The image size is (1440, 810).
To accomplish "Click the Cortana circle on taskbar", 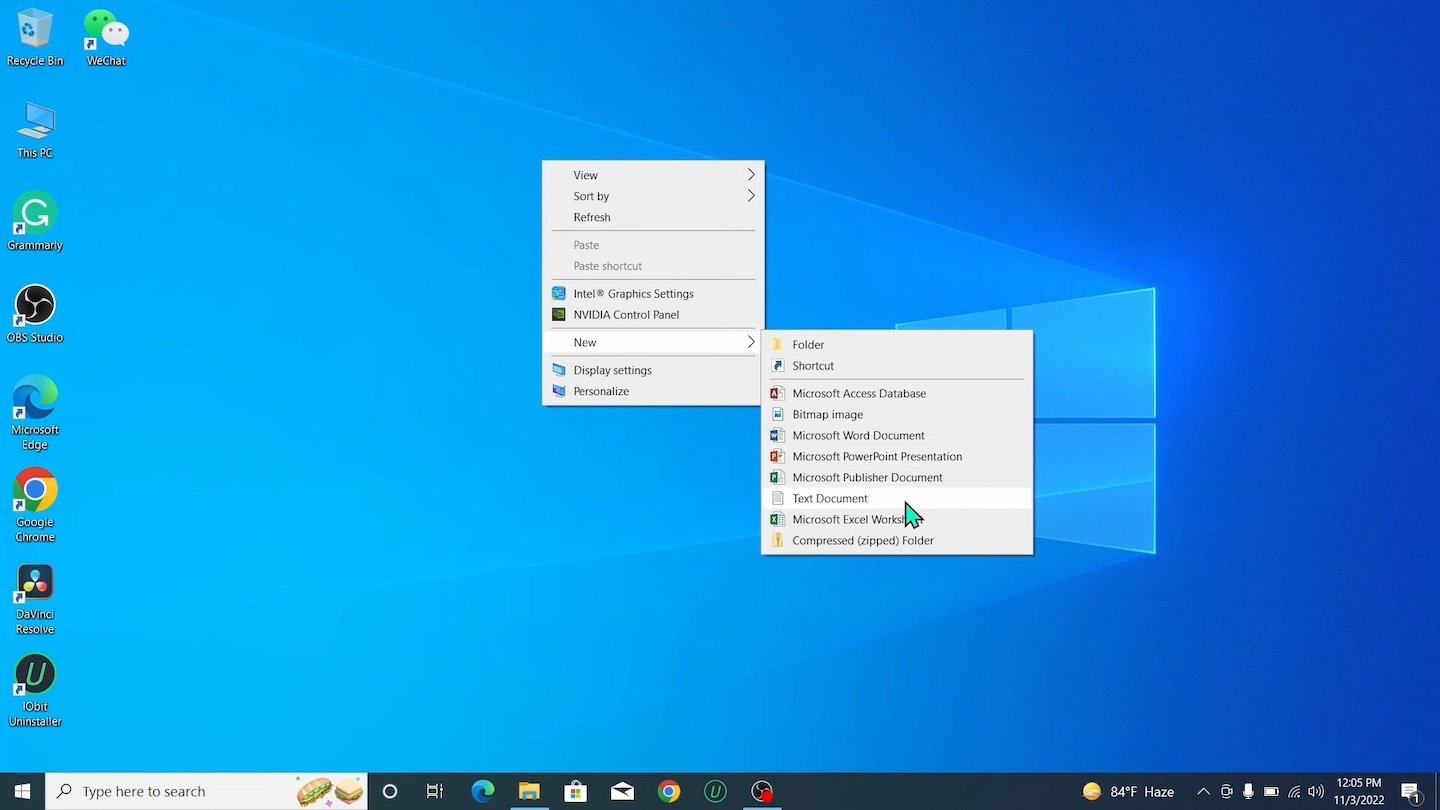I will [390, 791].
